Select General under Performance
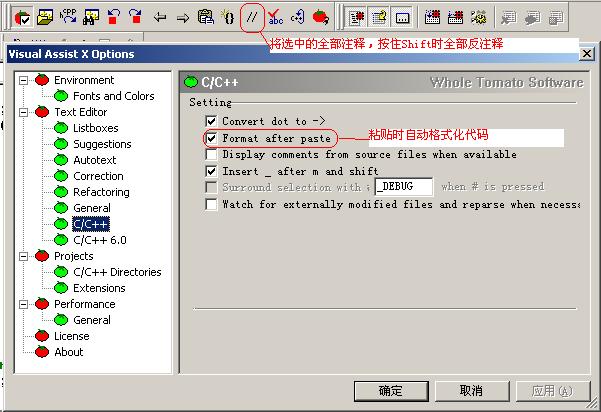 click(92, 320)
